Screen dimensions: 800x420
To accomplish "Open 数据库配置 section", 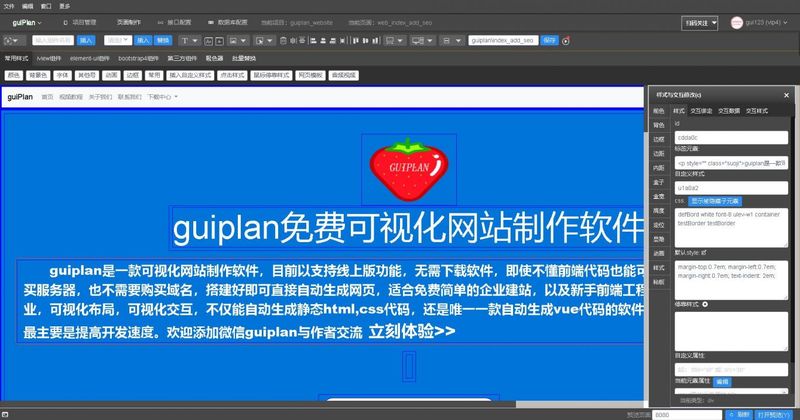I will [x=228, y=22].
